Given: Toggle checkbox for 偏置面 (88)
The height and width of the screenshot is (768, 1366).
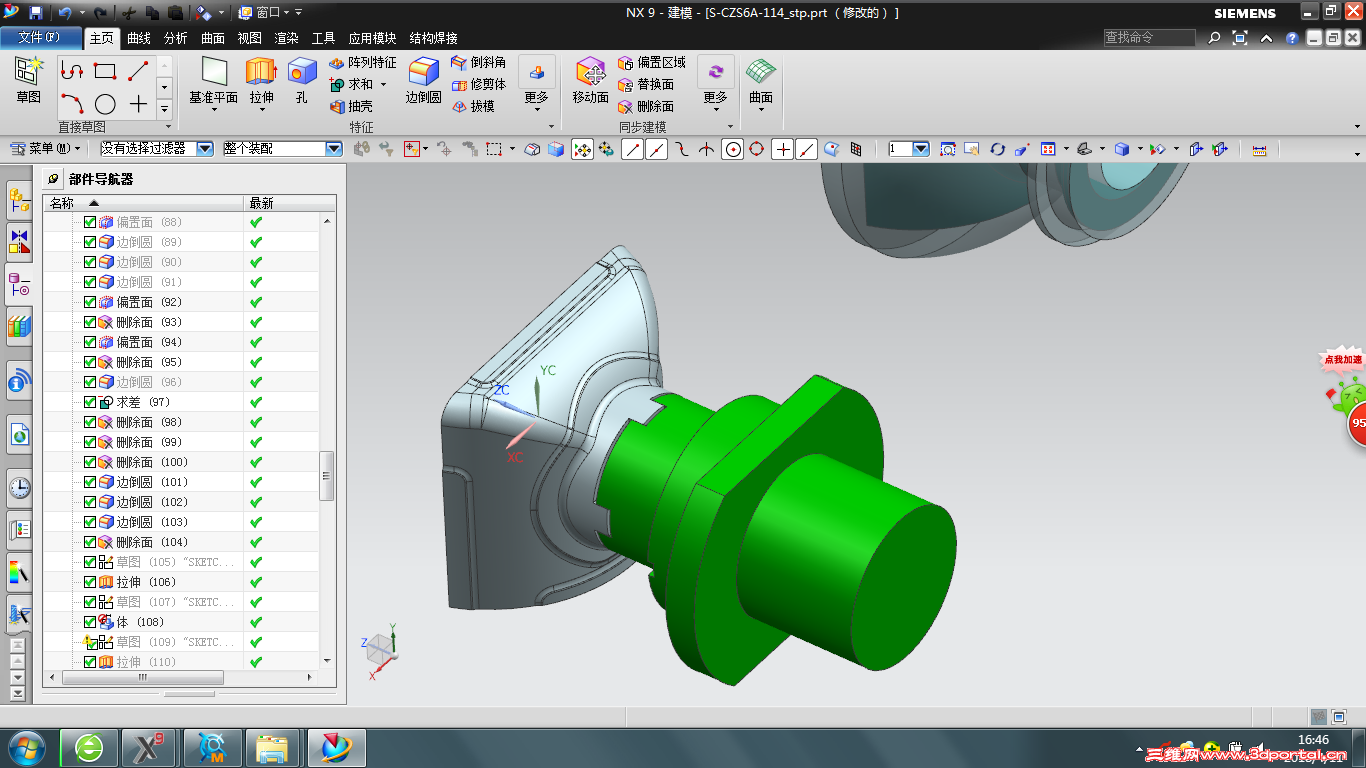Looking at the screenshot, I should 90,222.
